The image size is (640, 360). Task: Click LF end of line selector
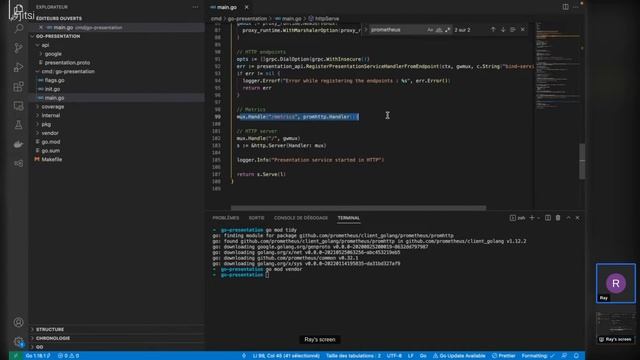tap(411, 356)
